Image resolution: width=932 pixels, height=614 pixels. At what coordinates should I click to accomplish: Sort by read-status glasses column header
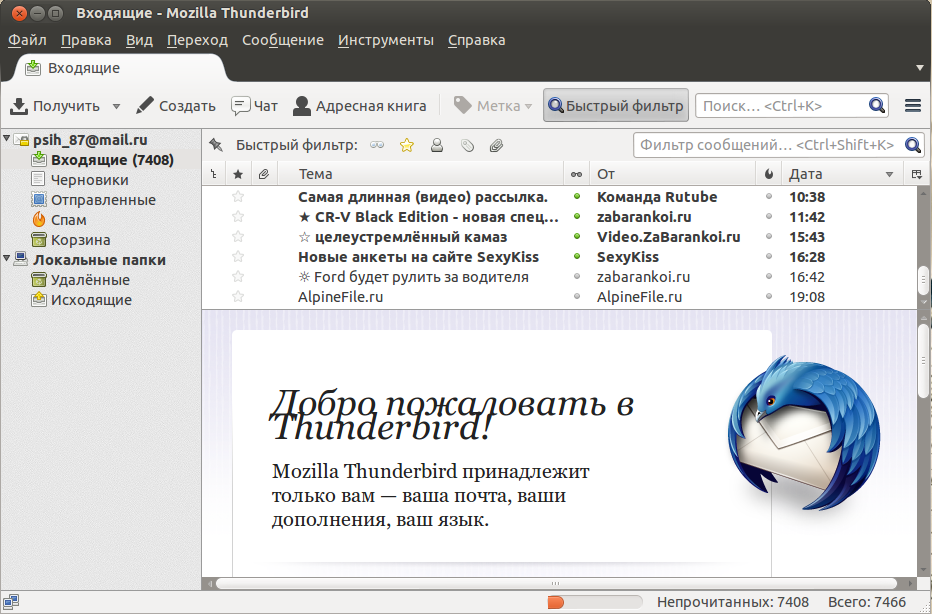577,174
